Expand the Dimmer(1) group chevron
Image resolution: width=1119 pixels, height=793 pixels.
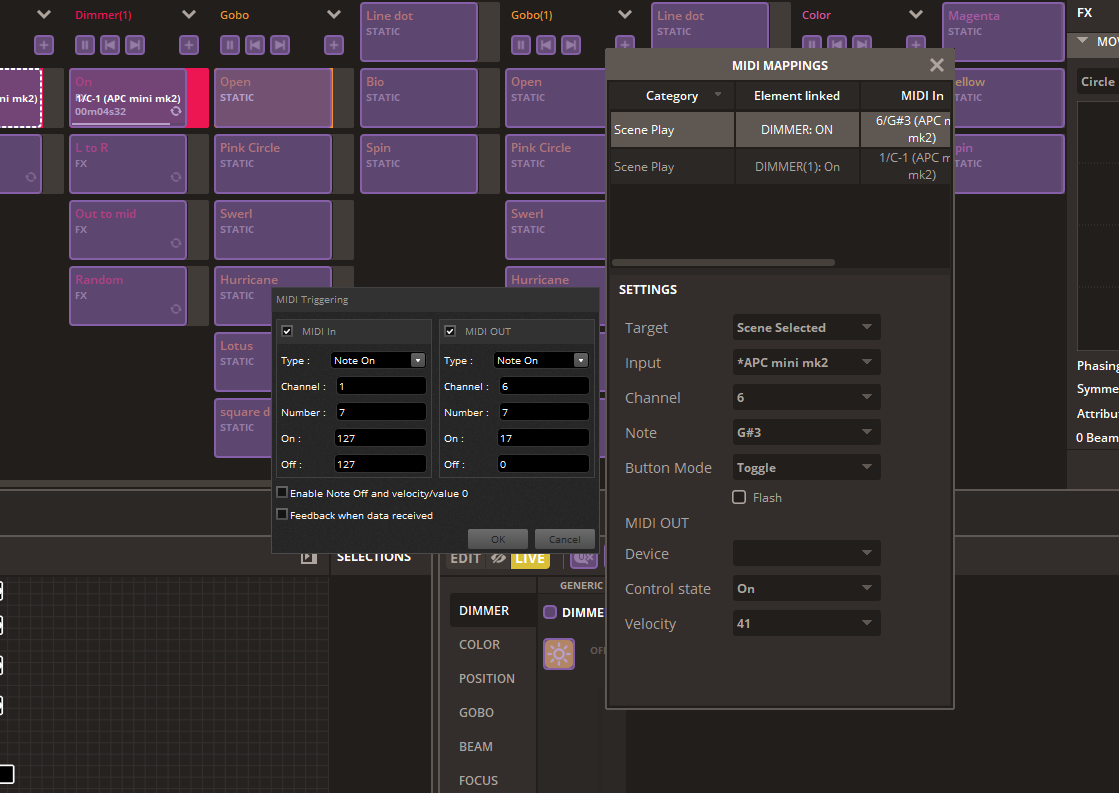(188, 14)
